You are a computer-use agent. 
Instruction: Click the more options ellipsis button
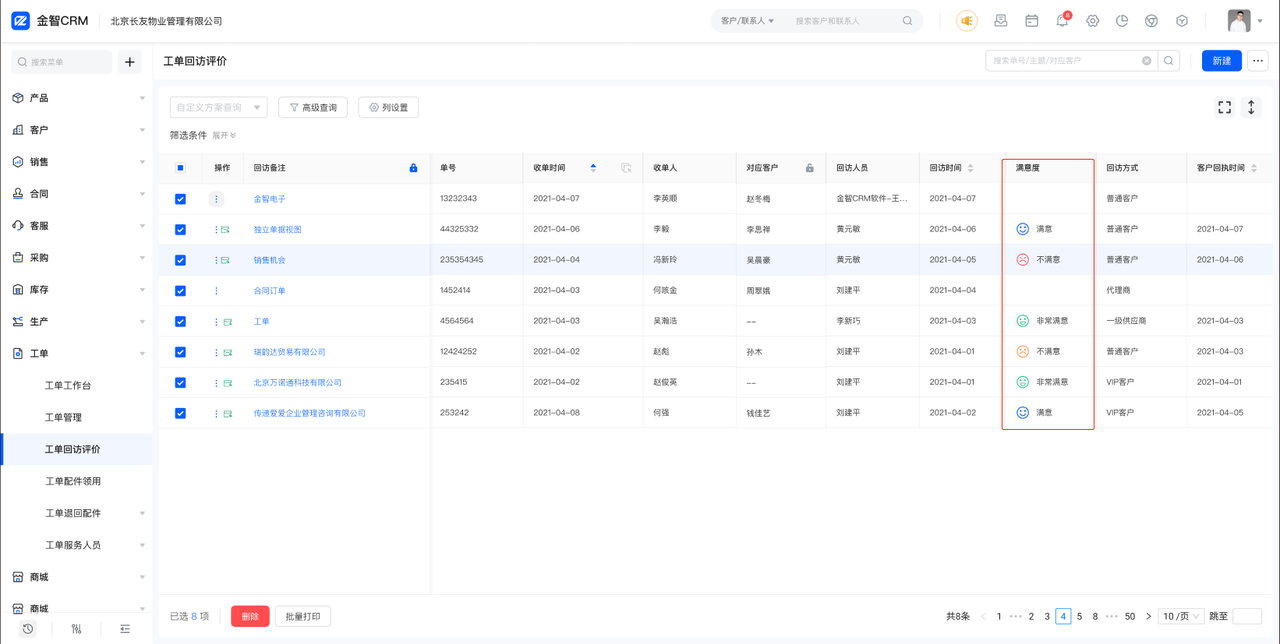tap(1258, 61)
